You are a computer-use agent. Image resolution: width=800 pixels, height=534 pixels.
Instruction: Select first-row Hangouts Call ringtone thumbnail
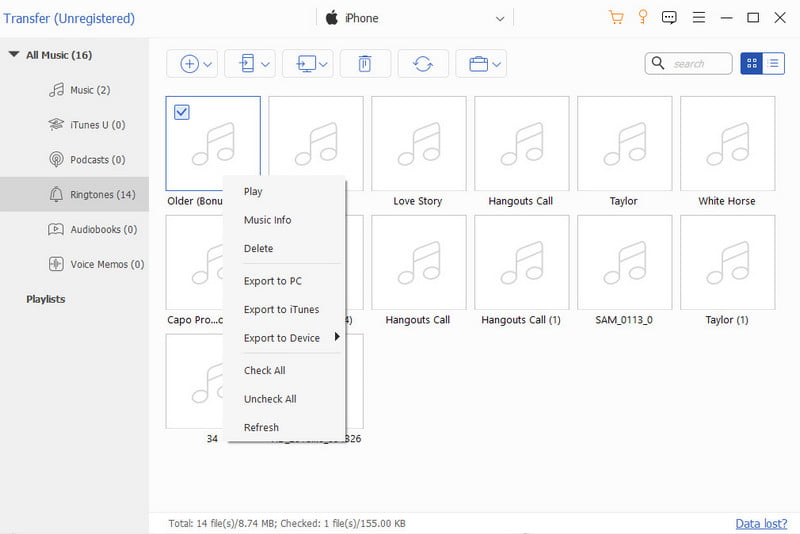pyautogui.click(x=521, y=143)
